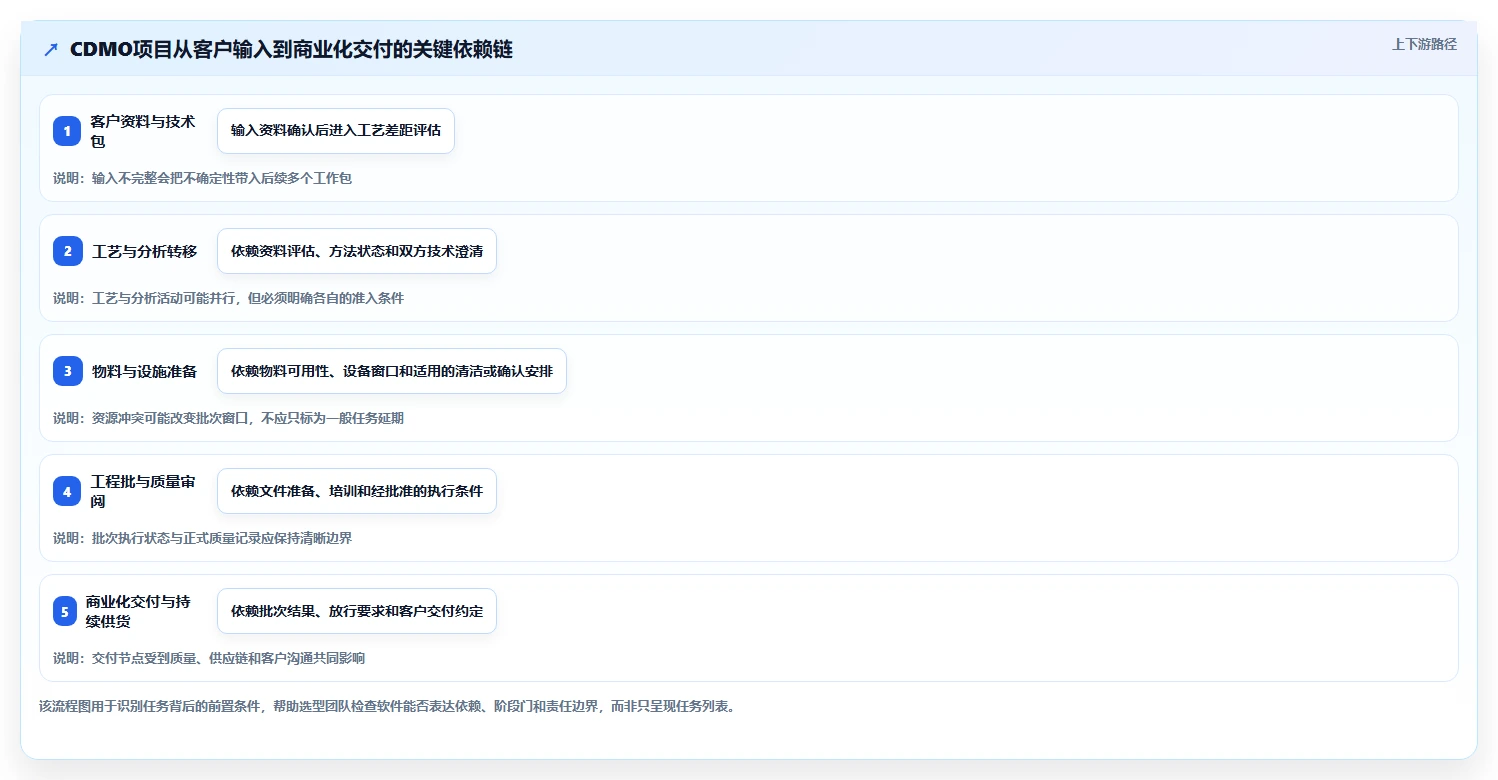1498x780 pixels.
Task: Click the note 交付节点受到质量、供应链和客户沟通共同影响
Action: (x=209, y=658)
